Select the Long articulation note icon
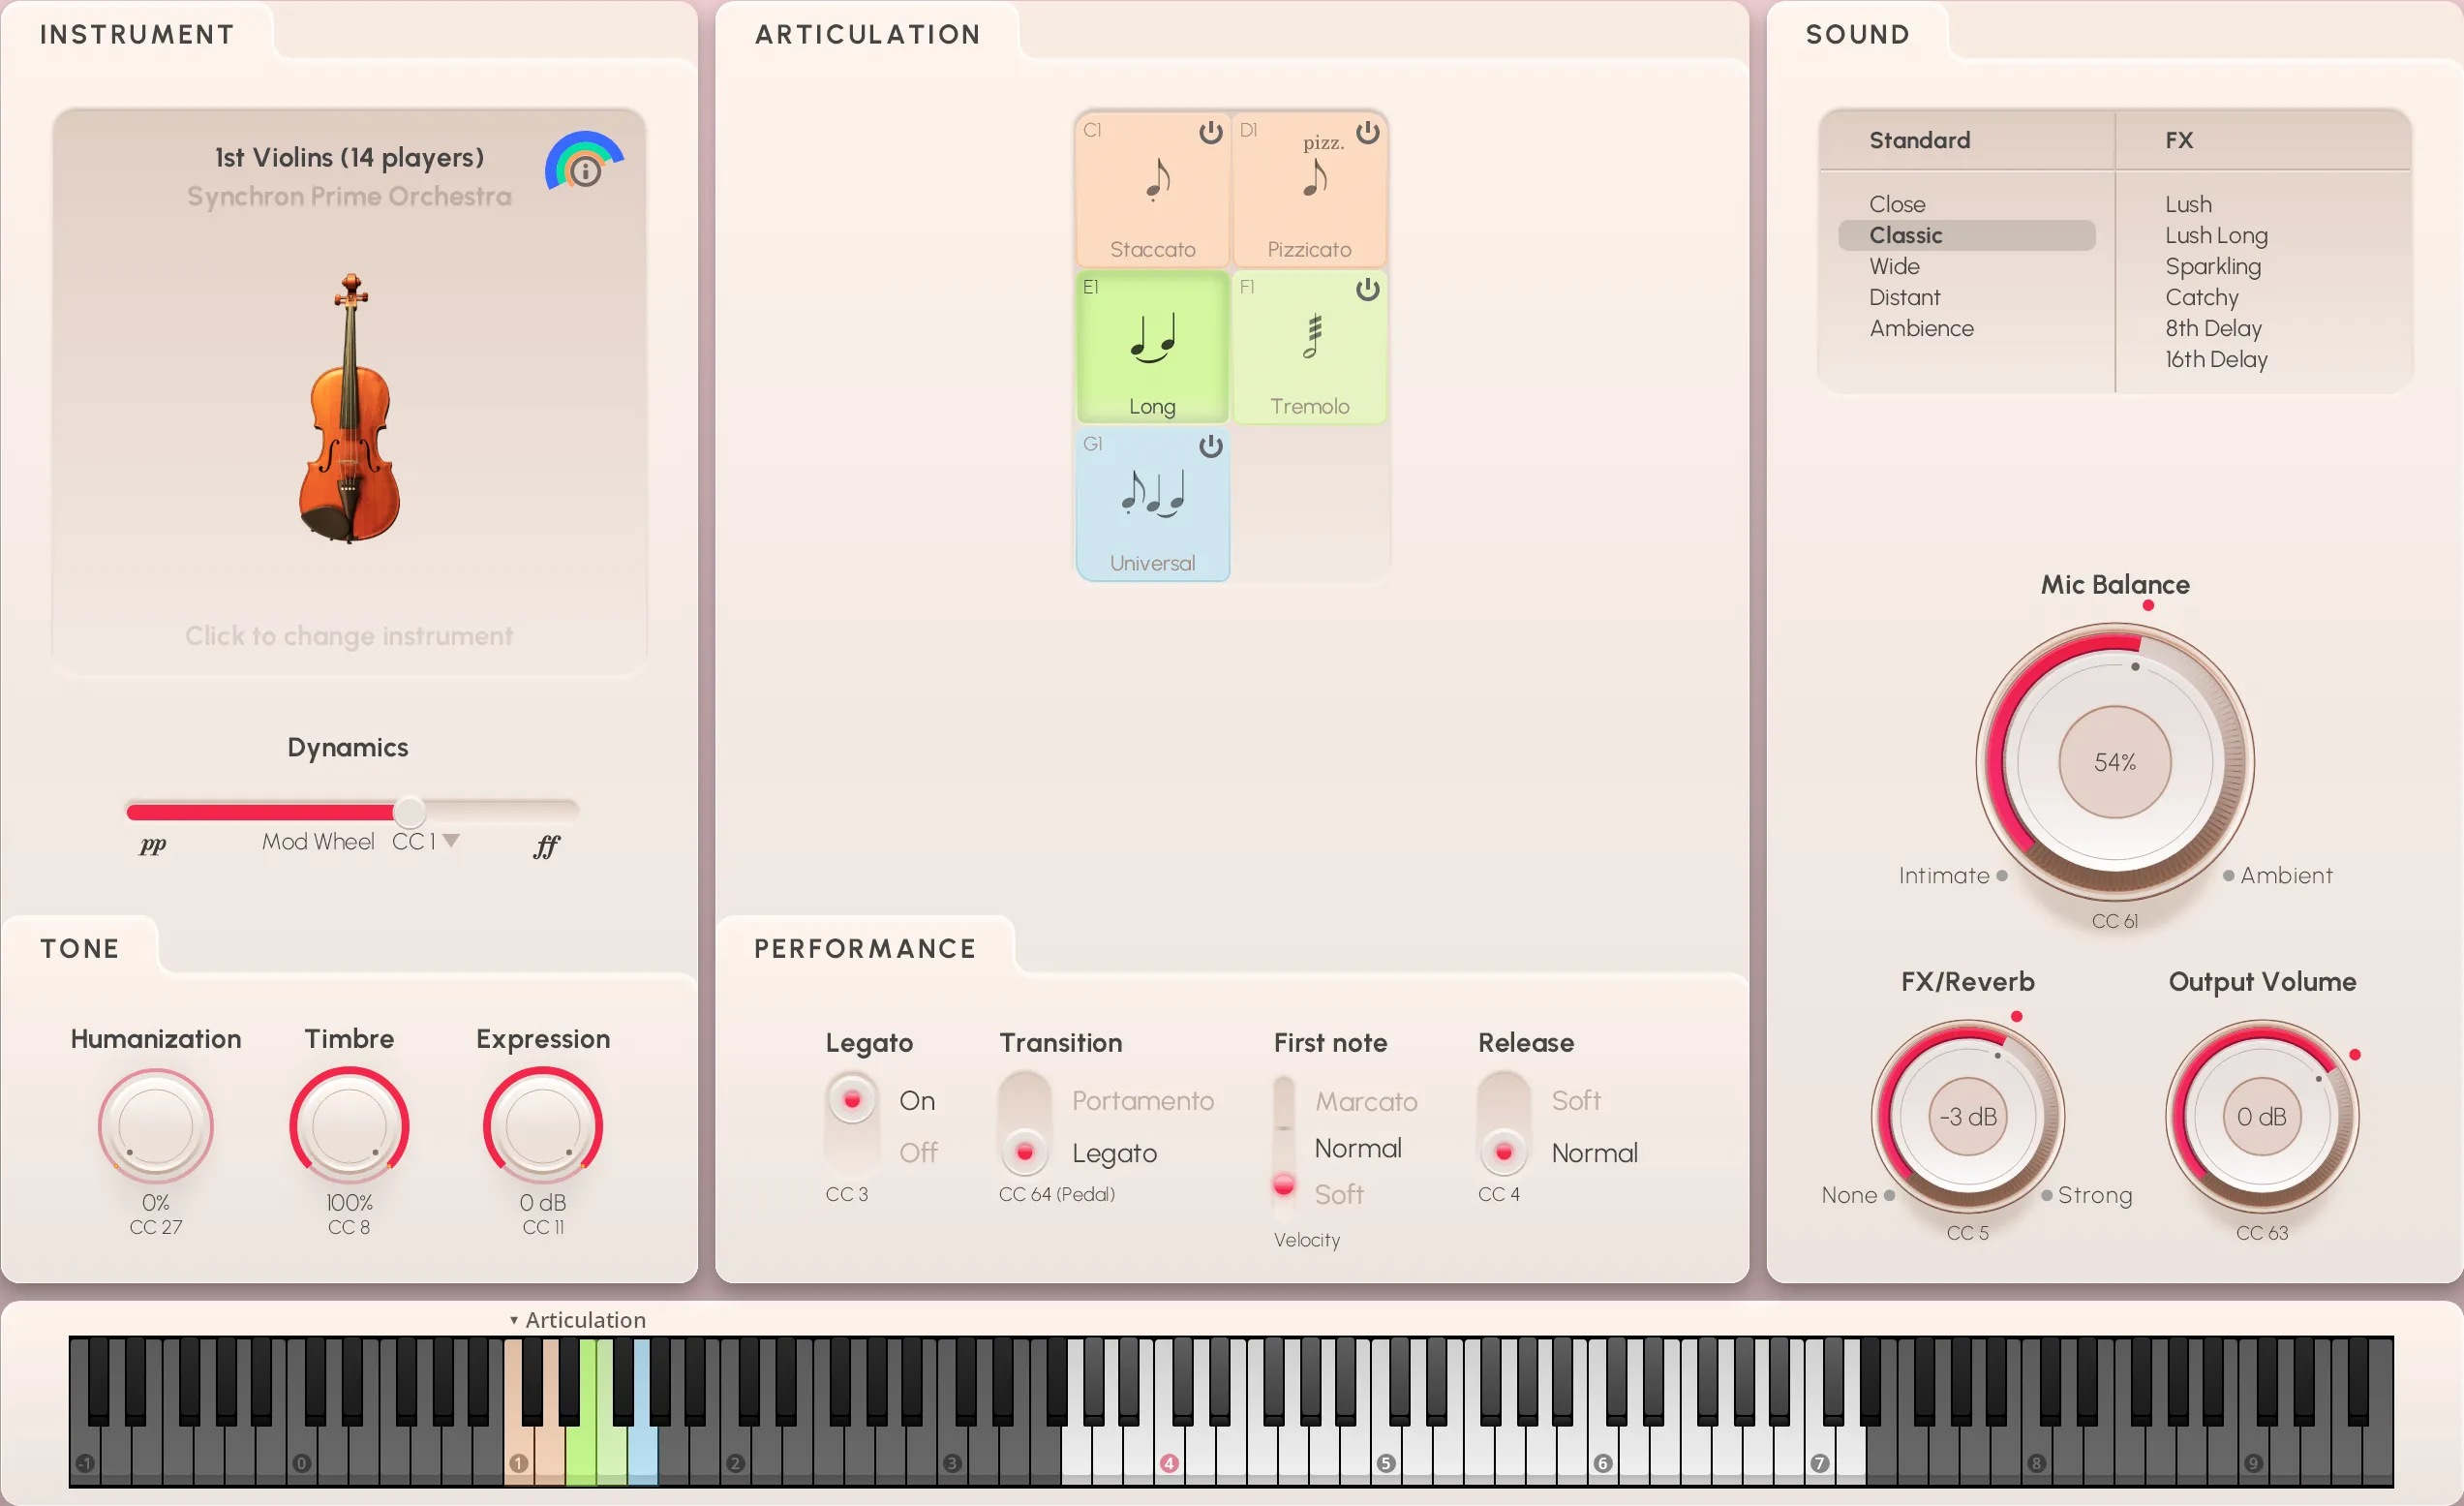 pos(1152,339)
